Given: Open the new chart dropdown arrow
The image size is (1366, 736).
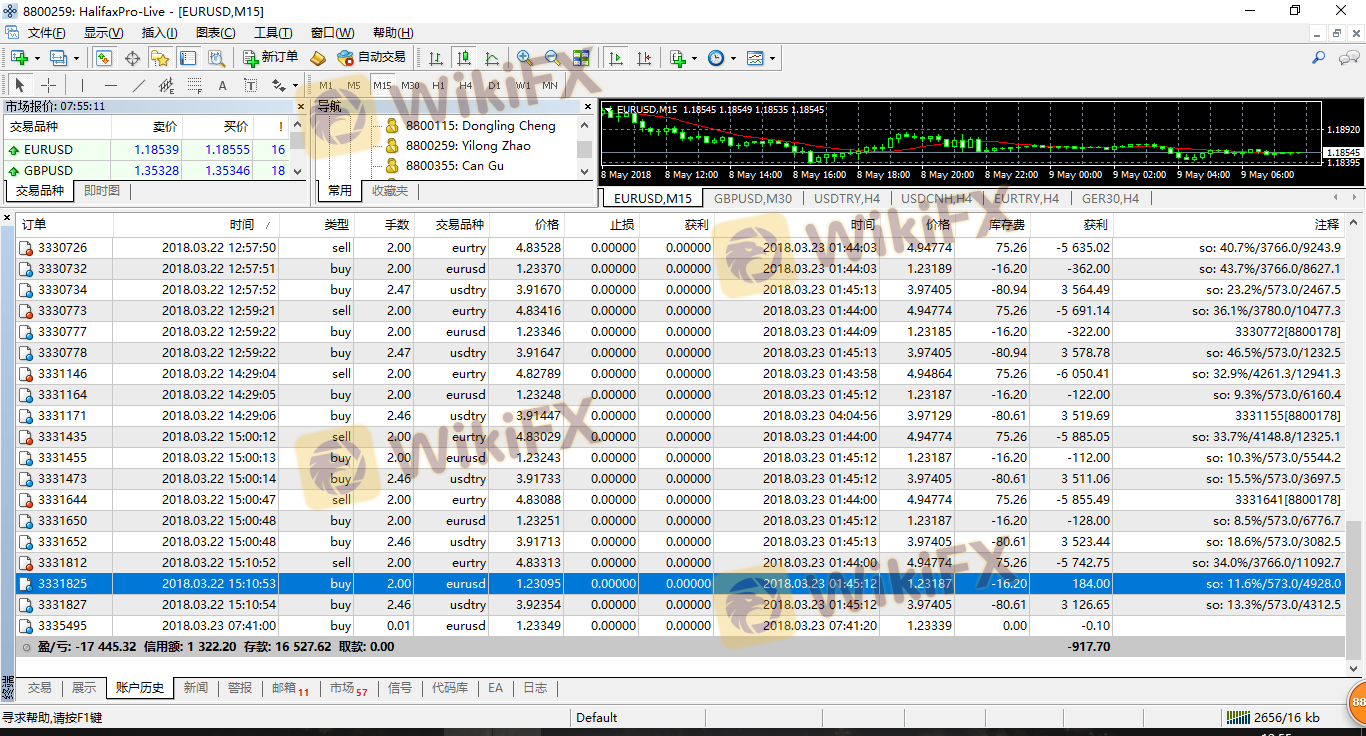Looking at the screenshot, I should coord(37,58).
